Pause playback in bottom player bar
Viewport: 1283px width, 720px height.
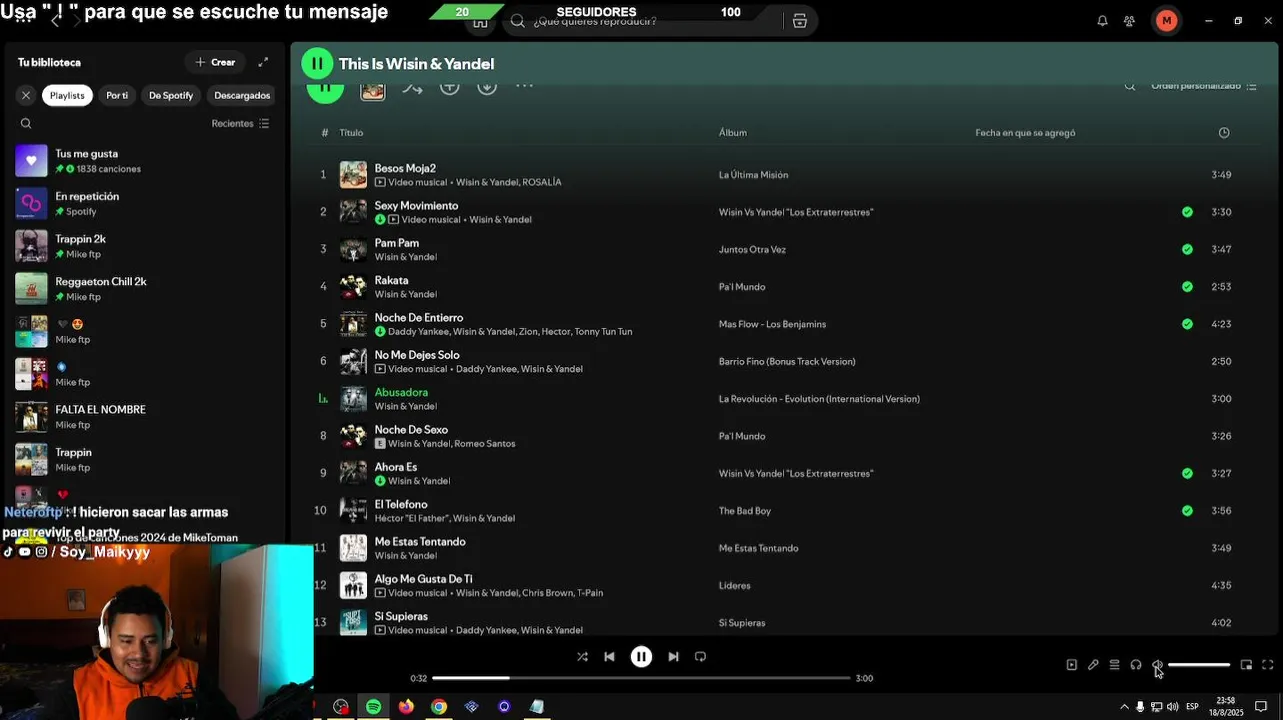641,657
